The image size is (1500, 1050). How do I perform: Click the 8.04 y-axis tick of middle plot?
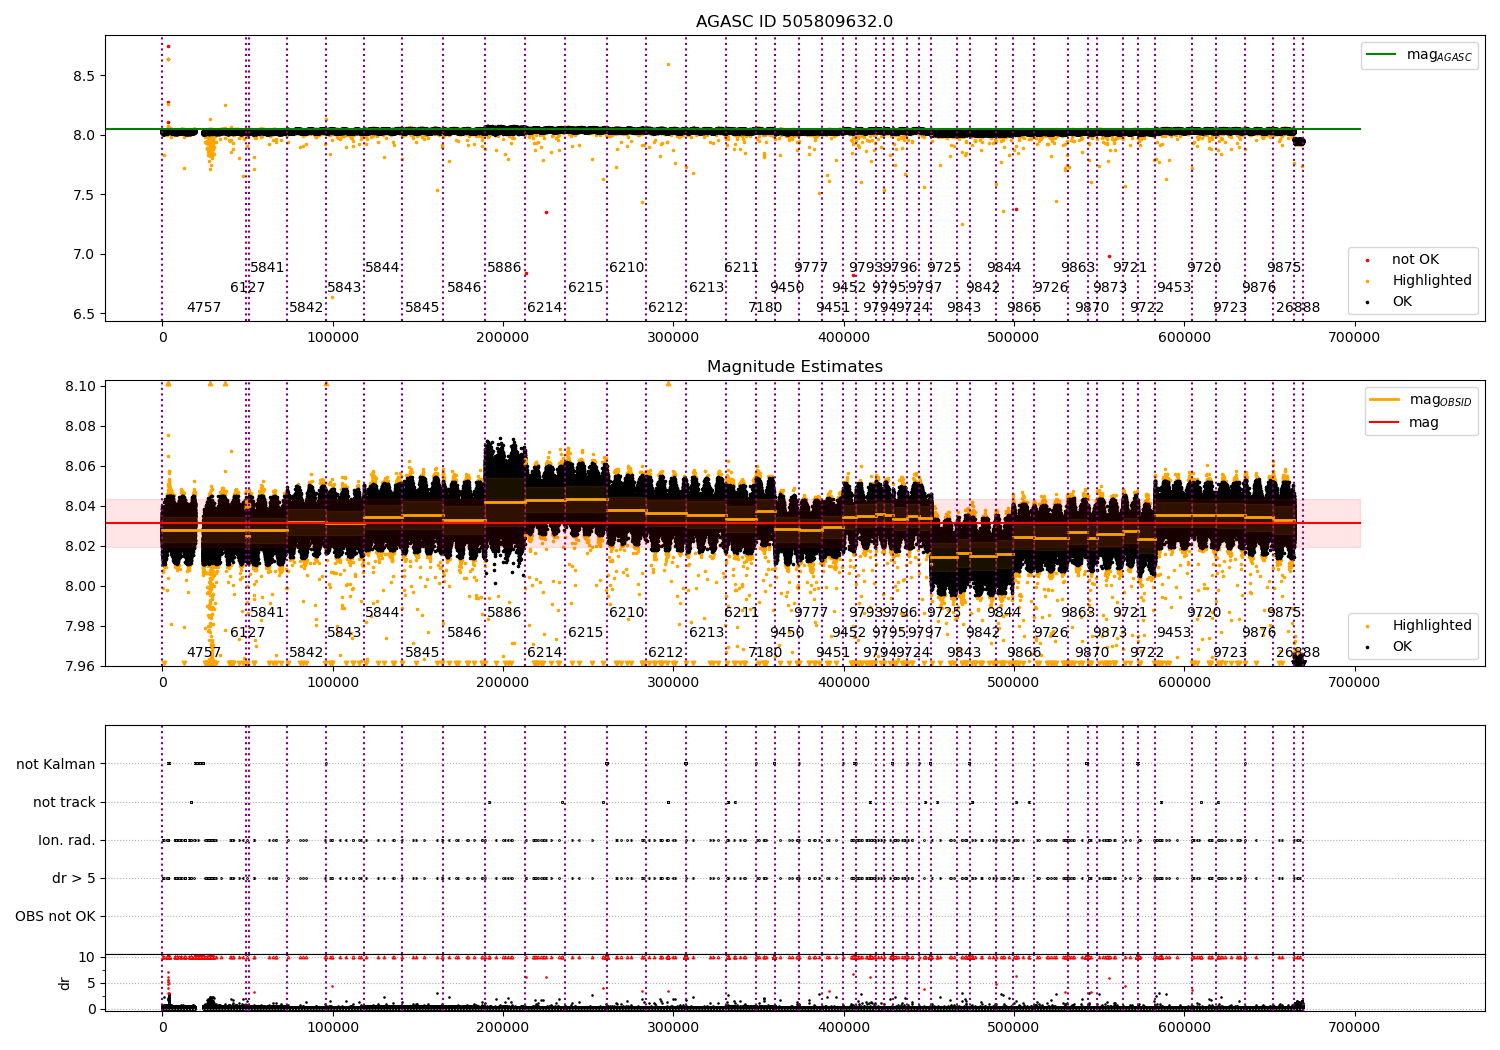pos(78,506)
